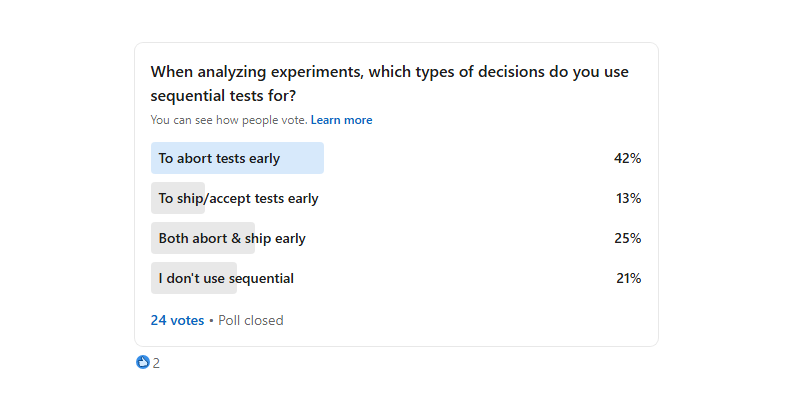The image size is (800, 412).
Task: Select the "To abort tests early" option text
Action: [219, 158]
